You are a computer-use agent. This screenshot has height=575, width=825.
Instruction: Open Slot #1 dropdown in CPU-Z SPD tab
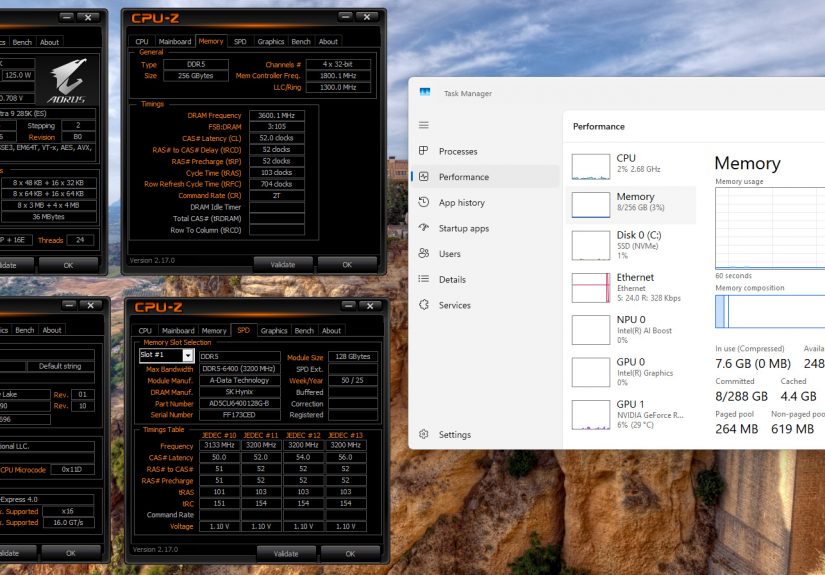click(x=187, y=356)
